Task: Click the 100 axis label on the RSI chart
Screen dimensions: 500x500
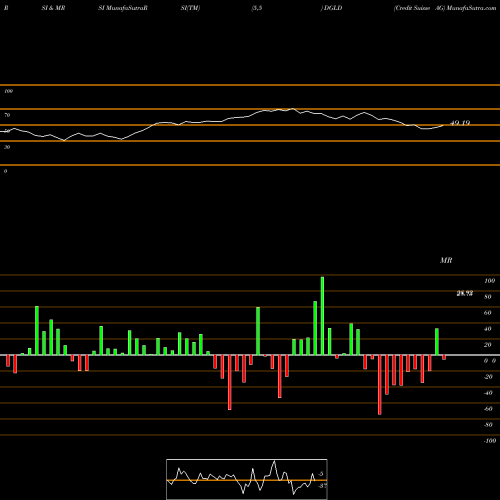Action: click(x=9, y=91)
